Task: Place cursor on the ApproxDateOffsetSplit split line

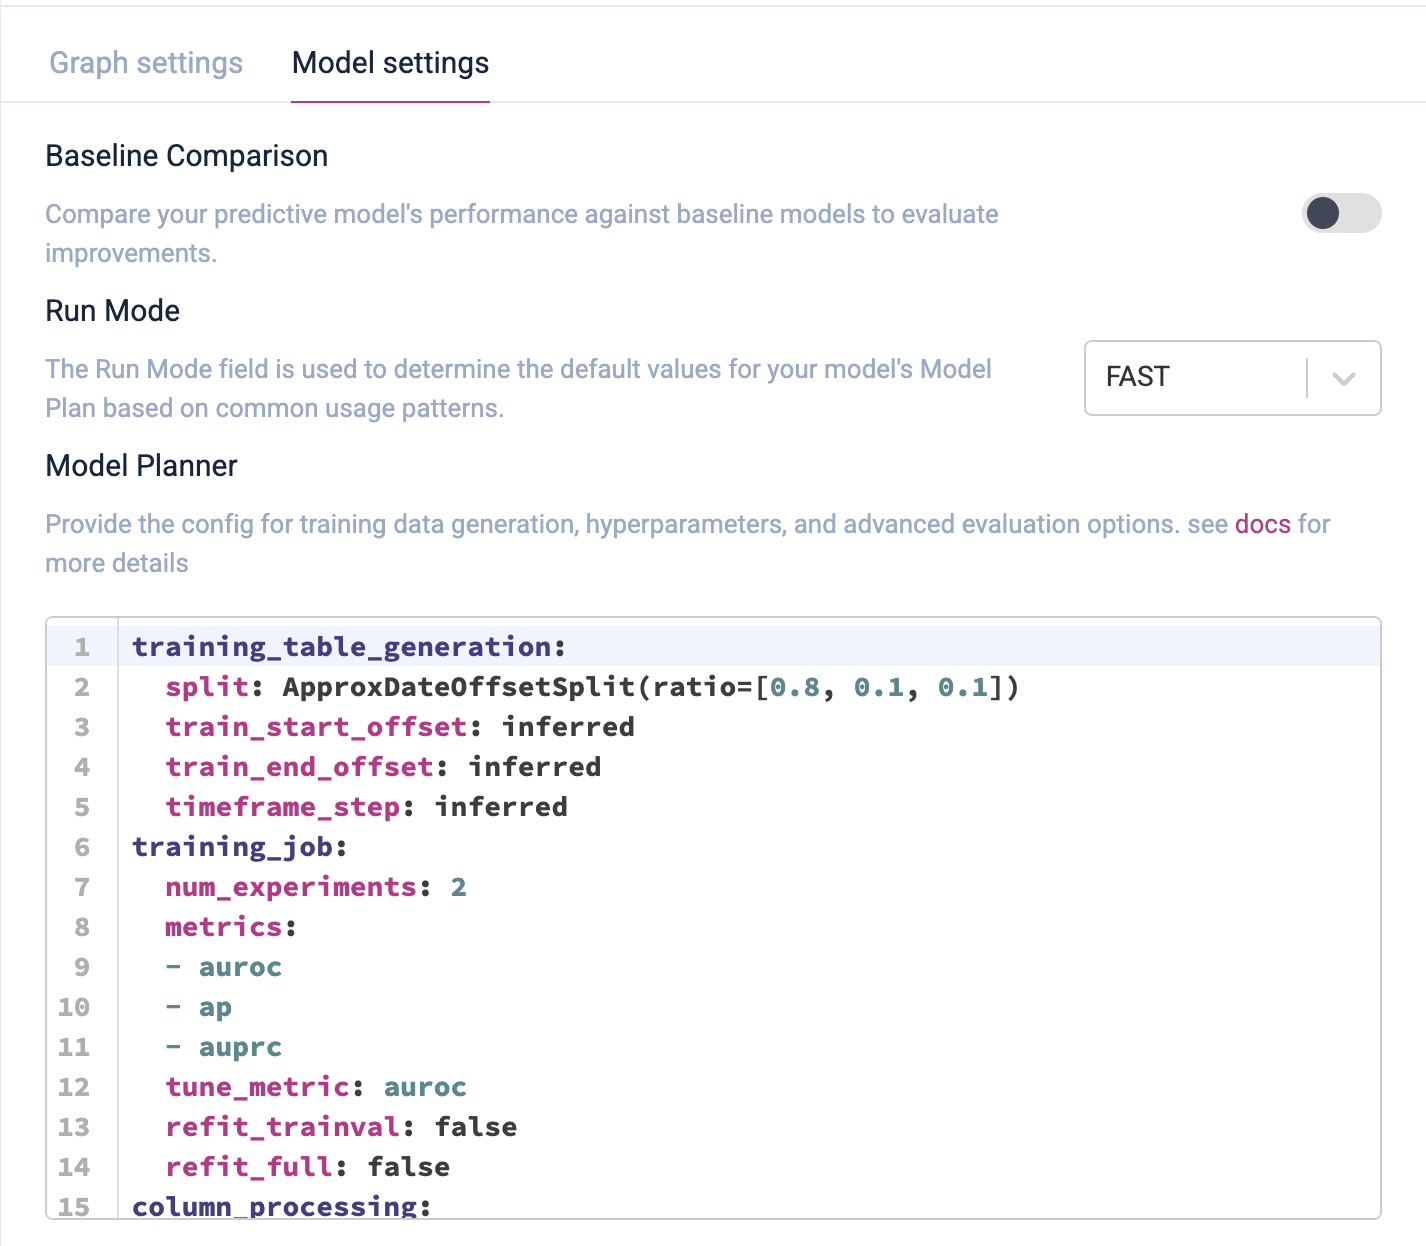Action: point(590,687)
